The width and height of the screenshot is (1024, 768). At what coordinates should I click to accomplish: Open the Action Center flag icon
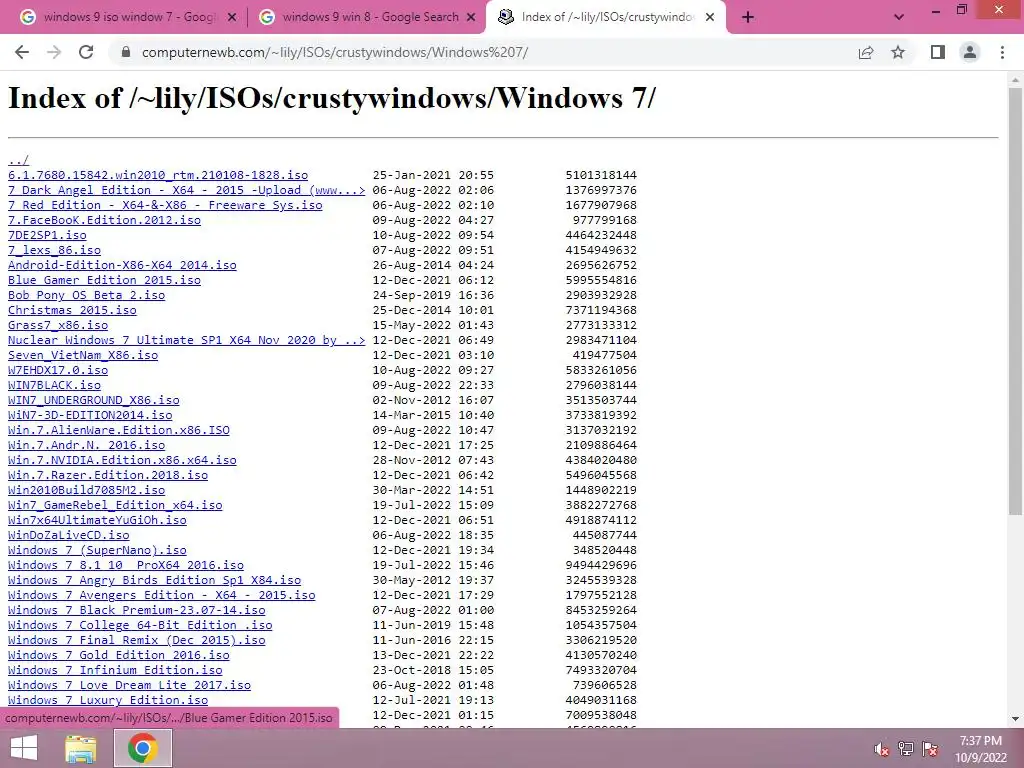(930, 749)
